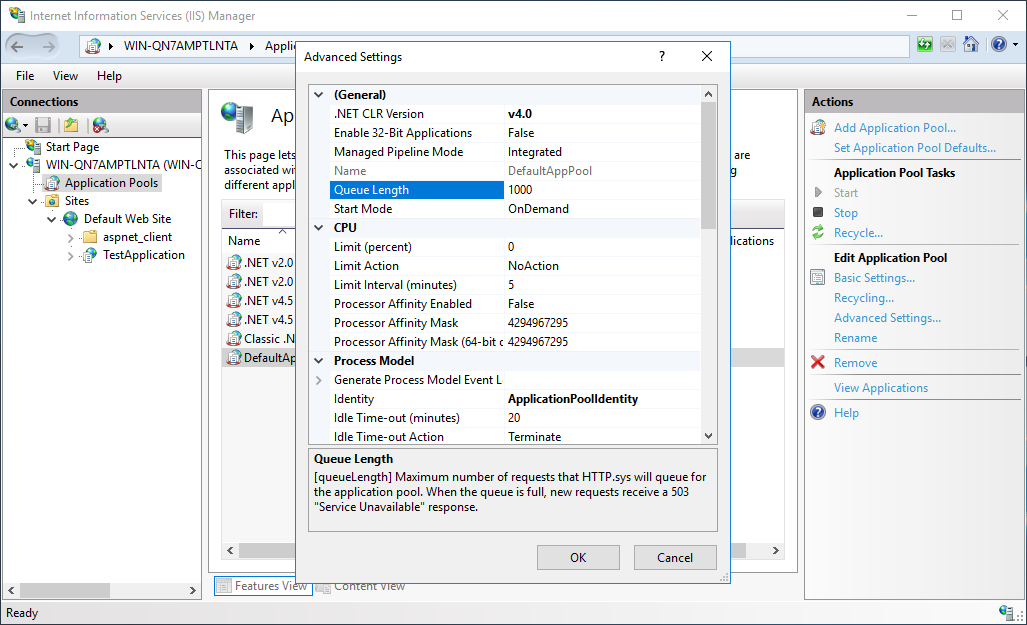Expand the TestApplication tree node
Screen dimensions: 1027x625
(69, 254)
